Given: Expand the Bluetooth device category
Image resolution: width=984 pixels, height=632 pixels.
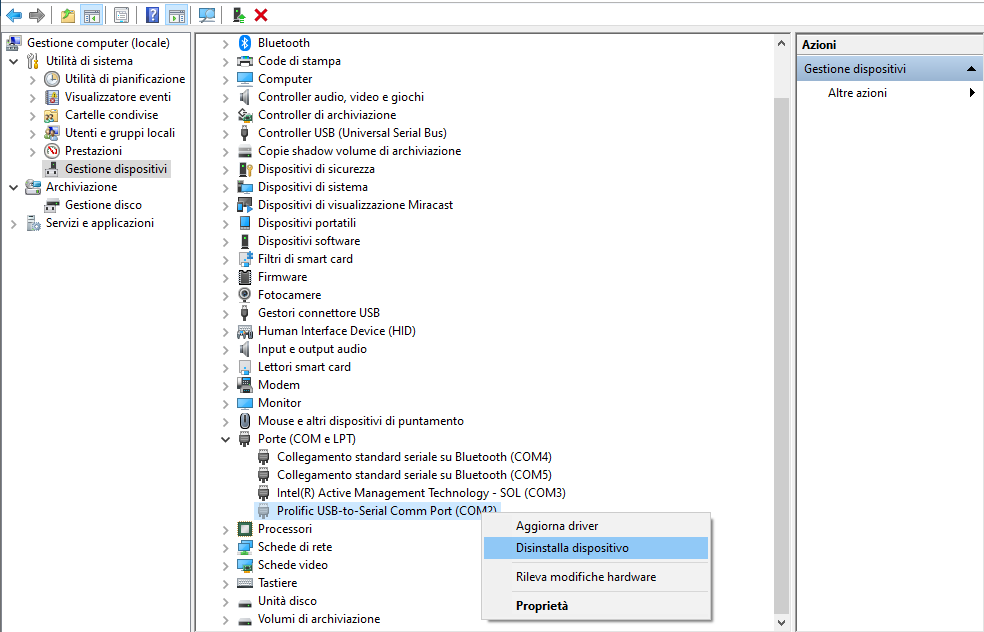Looking at the screenshot, I should point(225,44).
